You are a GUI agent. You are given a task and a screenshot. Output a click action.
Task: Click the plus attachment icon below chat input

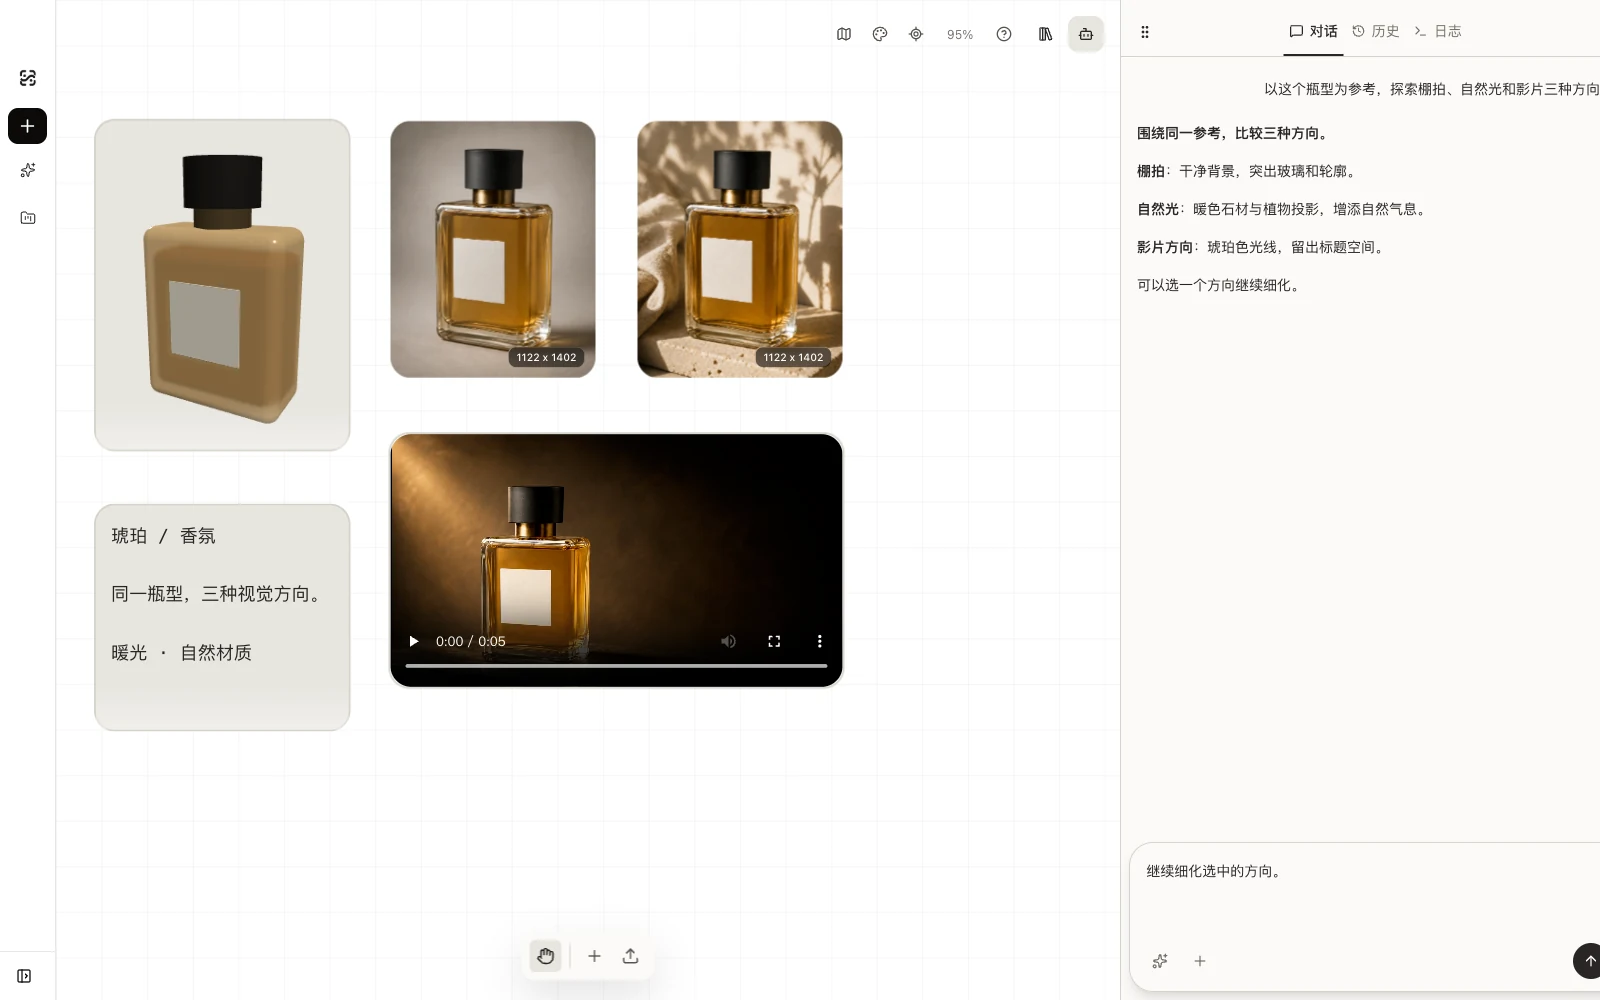1200,961
